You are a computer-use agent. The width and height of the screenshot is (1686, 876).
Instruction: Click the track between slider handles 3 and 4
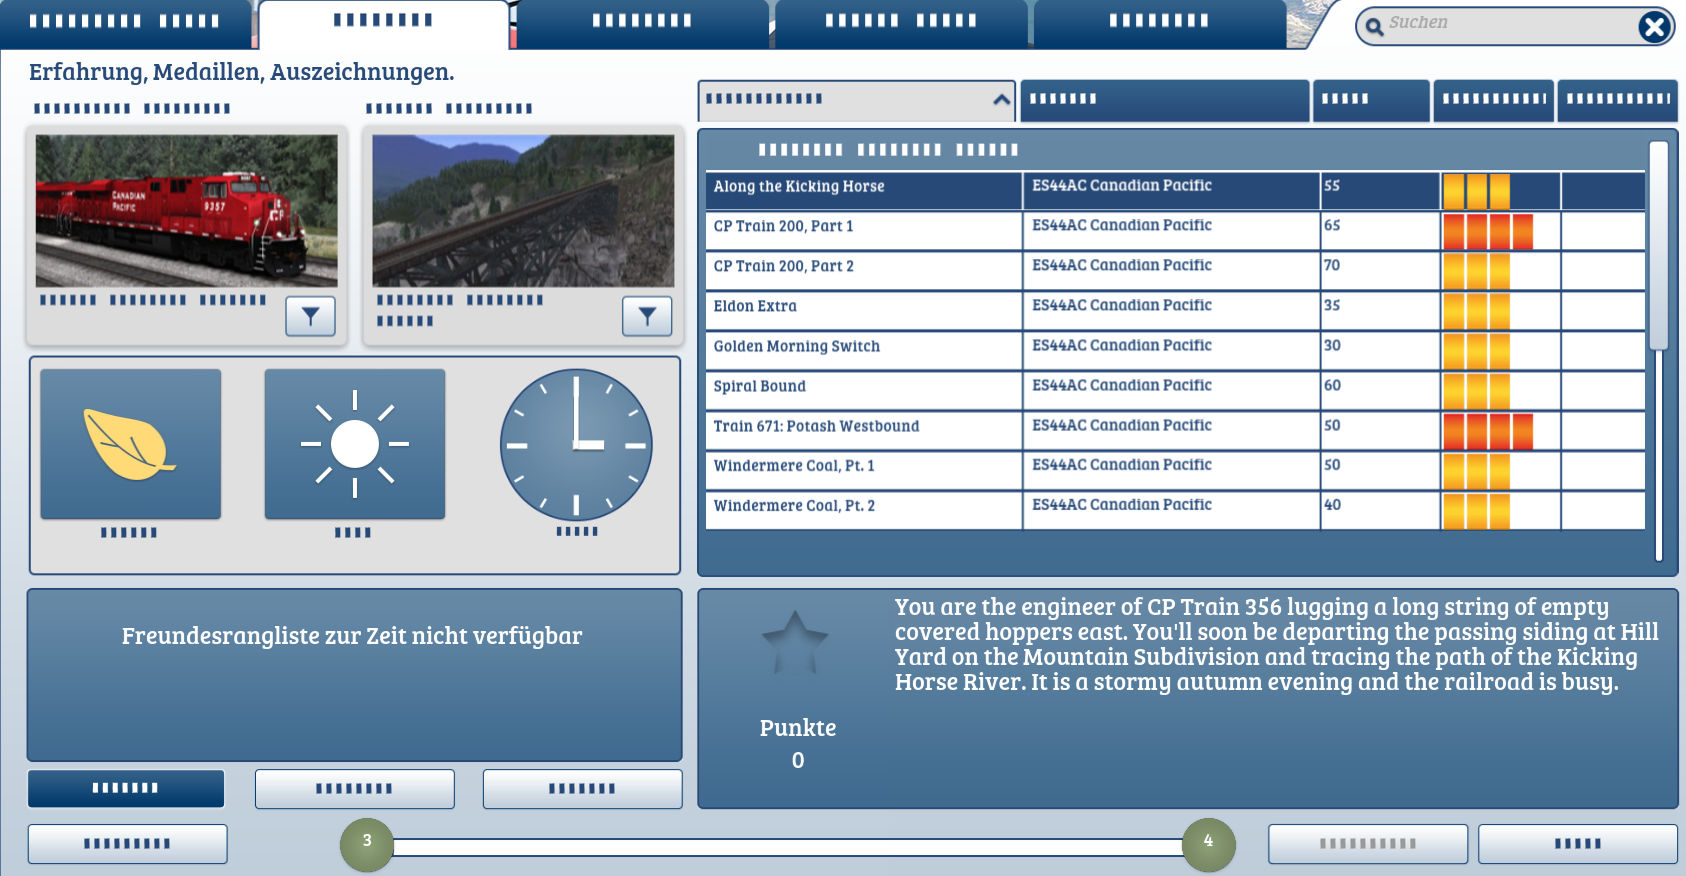pyautogui.click(x=788, y=847)
